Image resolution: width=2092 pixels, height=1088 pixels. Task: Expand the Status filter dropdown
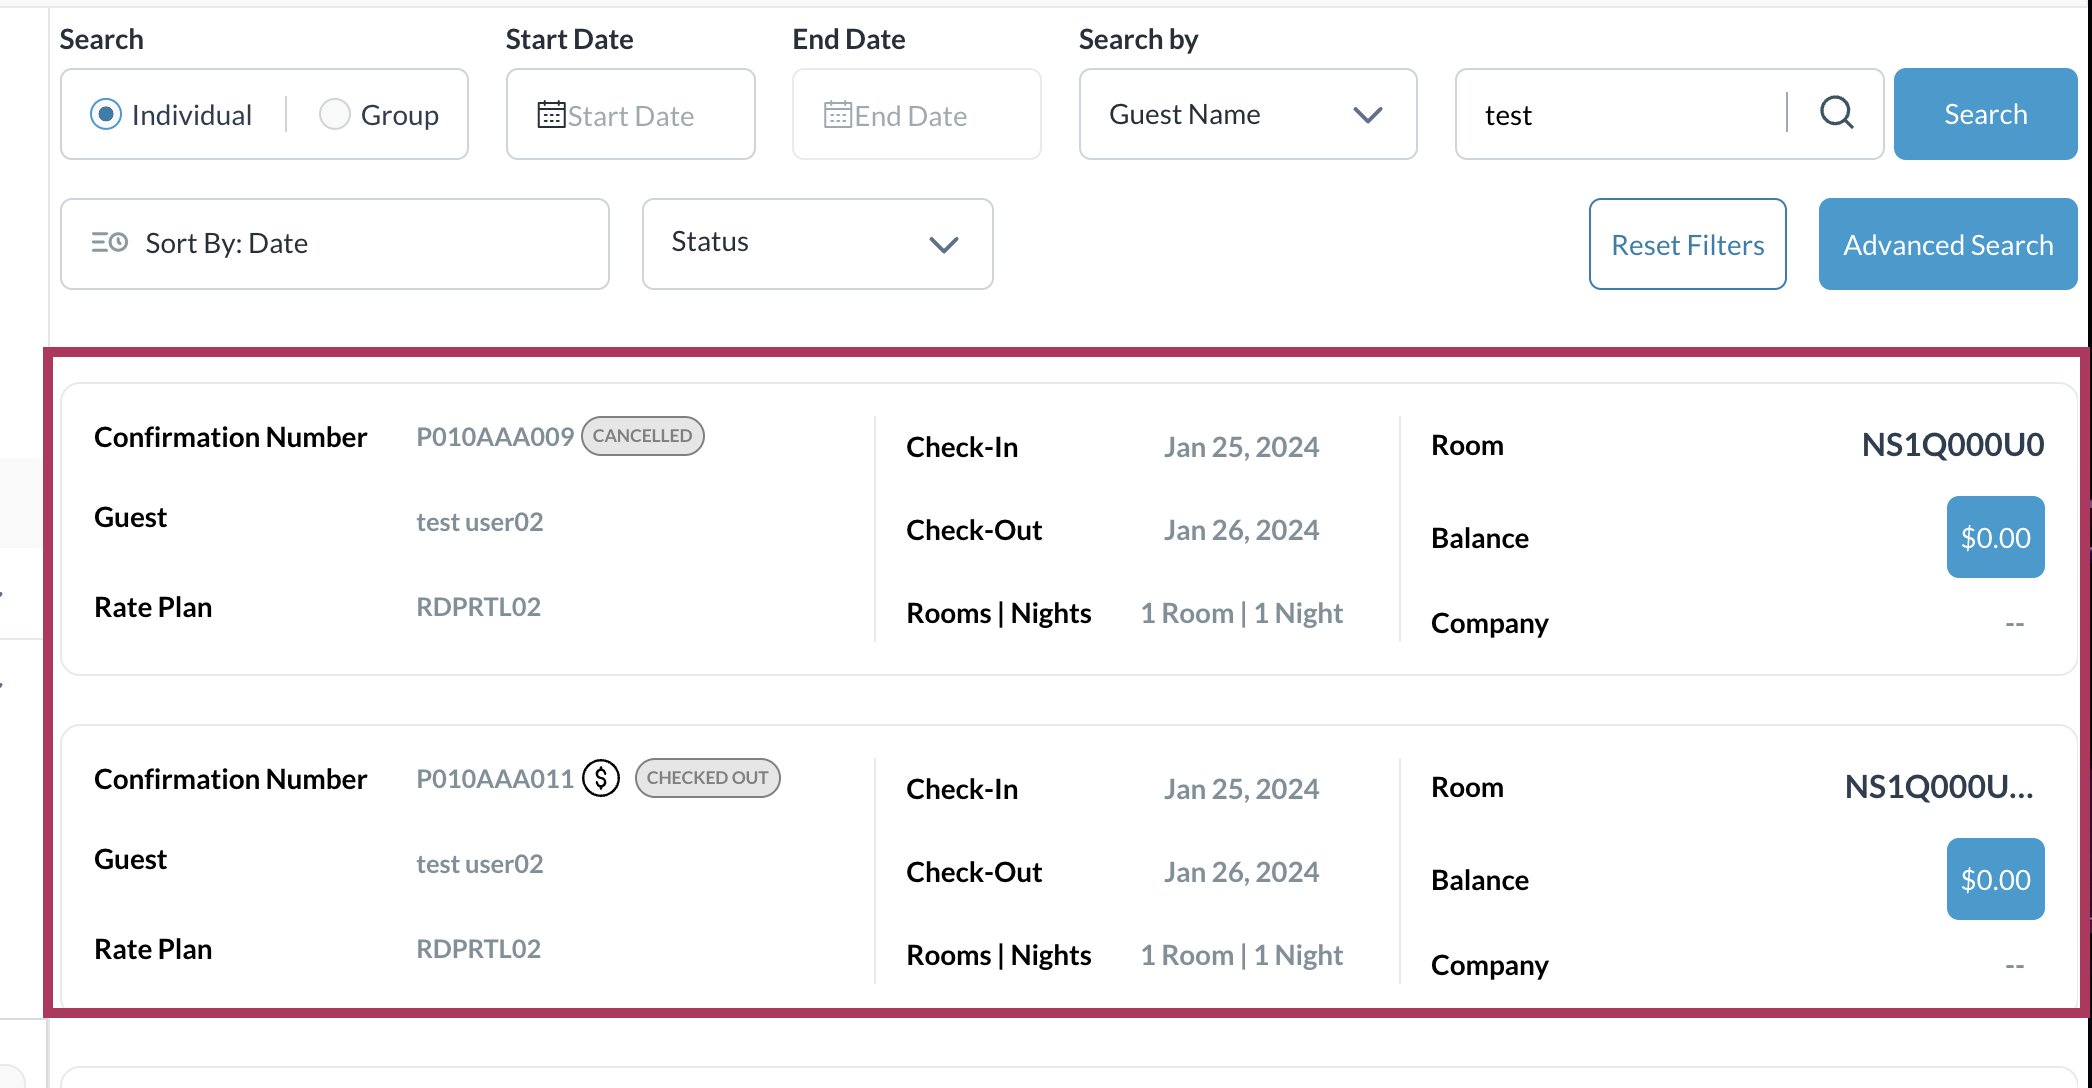click(817, 243)
